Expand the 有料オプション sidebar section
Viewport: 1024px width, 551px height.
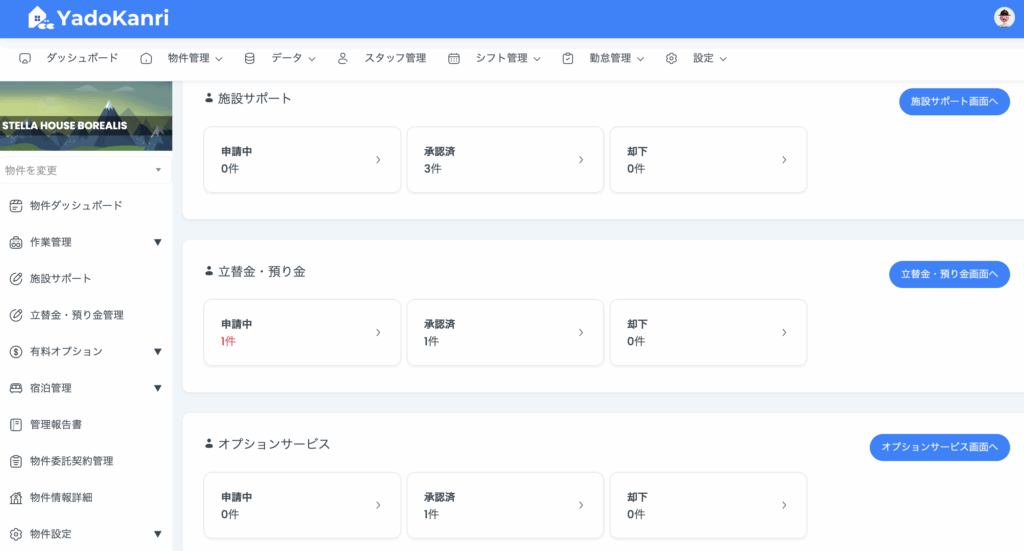(157, 352)
